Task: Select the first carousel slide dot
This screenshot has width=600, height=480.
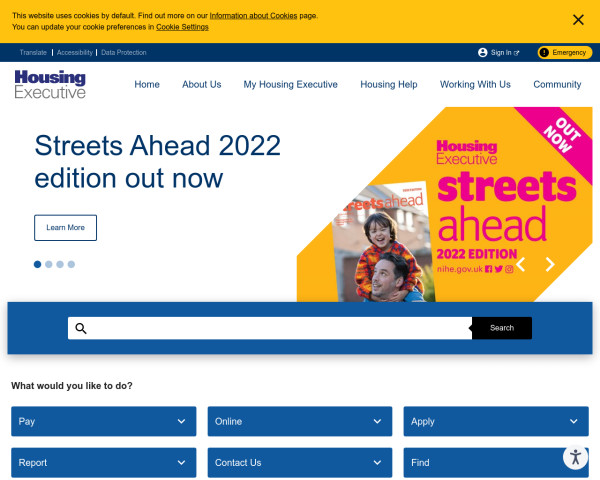Action: [x=38, y=264]
